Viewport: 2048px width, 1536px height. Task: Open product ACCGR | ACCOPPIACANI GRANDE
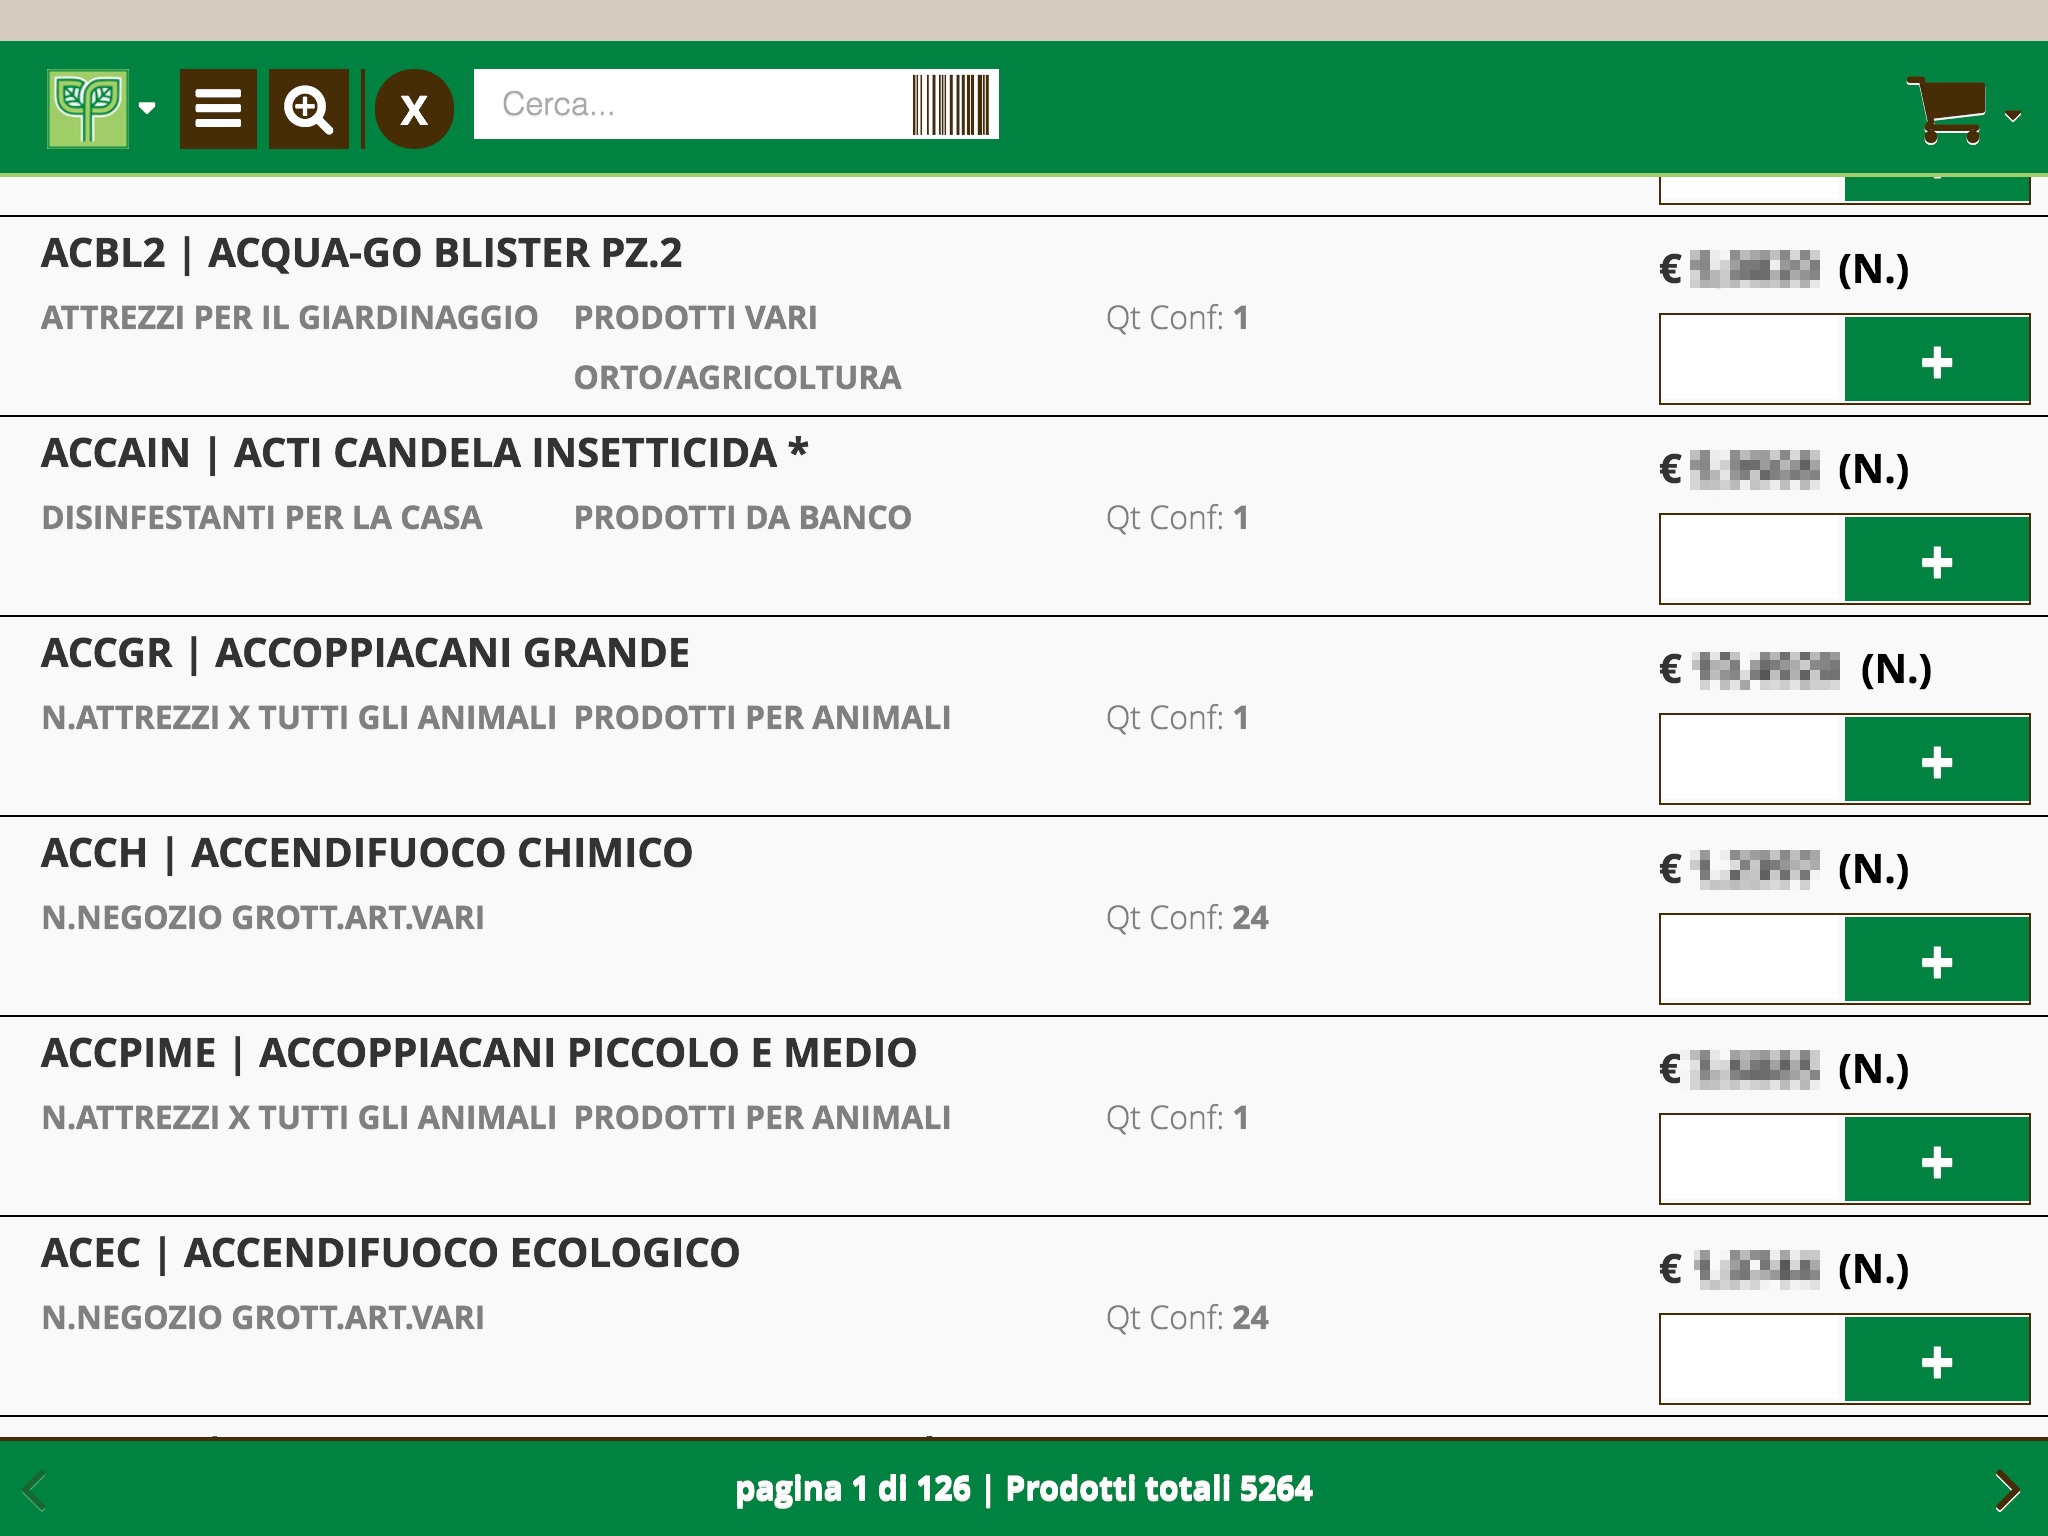point(365,653)
